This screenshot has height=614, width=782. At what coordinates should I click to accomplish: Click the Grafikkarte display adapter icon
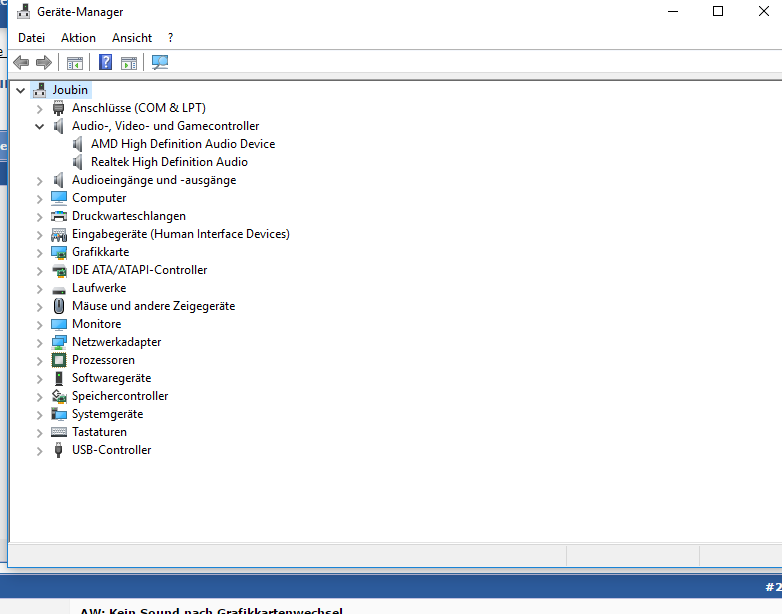tap(59, 252)
